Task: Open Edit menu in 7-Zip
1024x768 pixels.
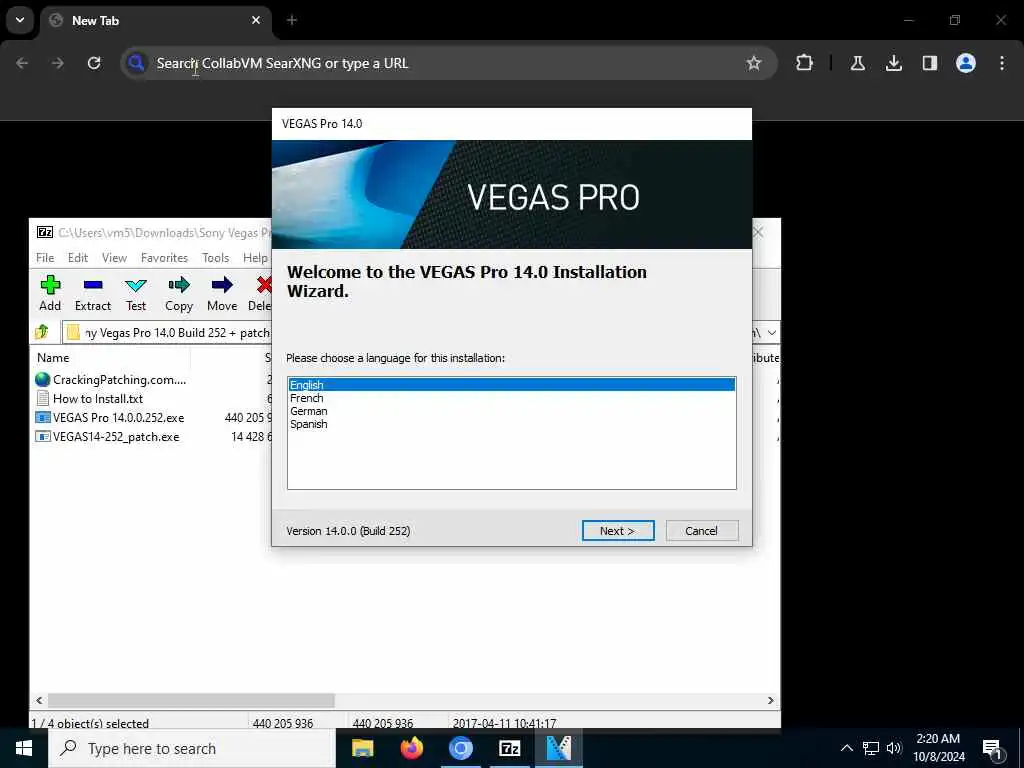Action: [x=78, y=258]
